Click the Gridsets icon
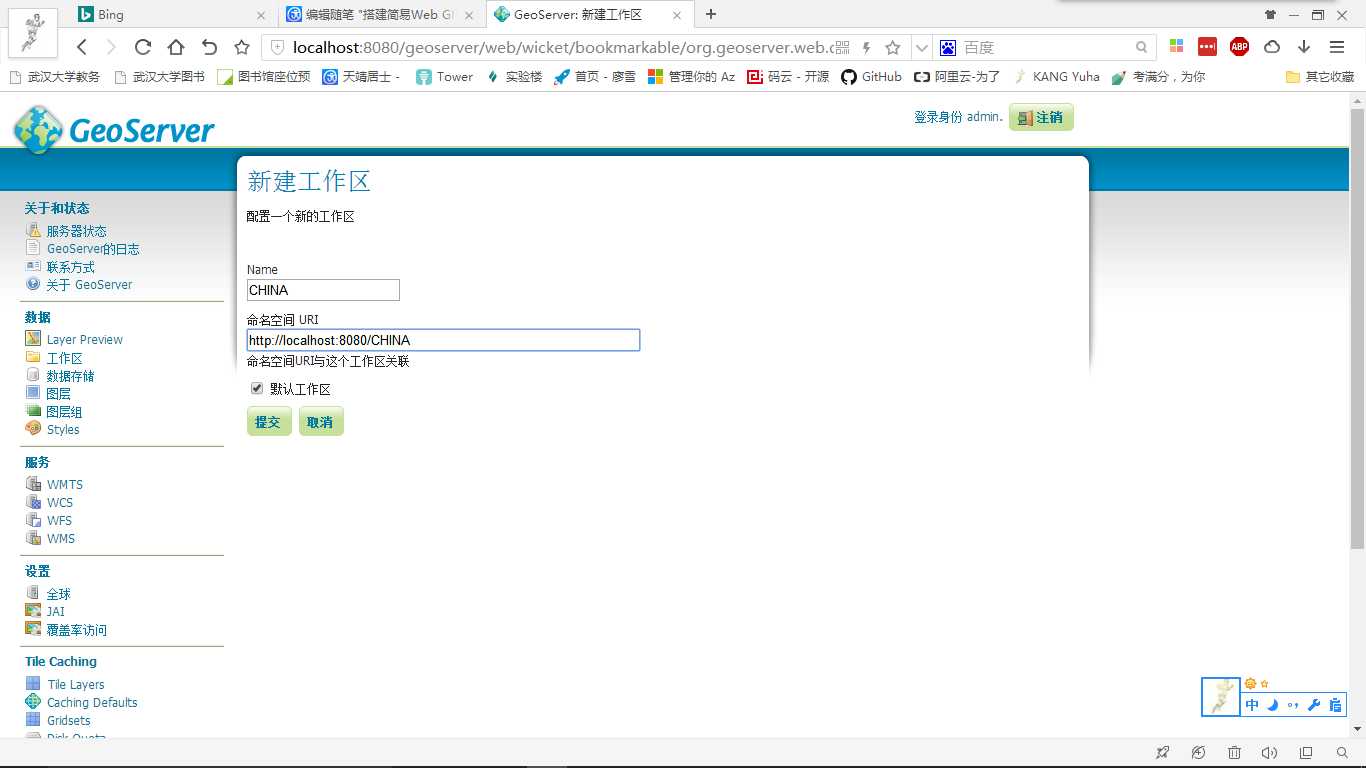The image size is (1366, 768). click(x=33, y=720)
